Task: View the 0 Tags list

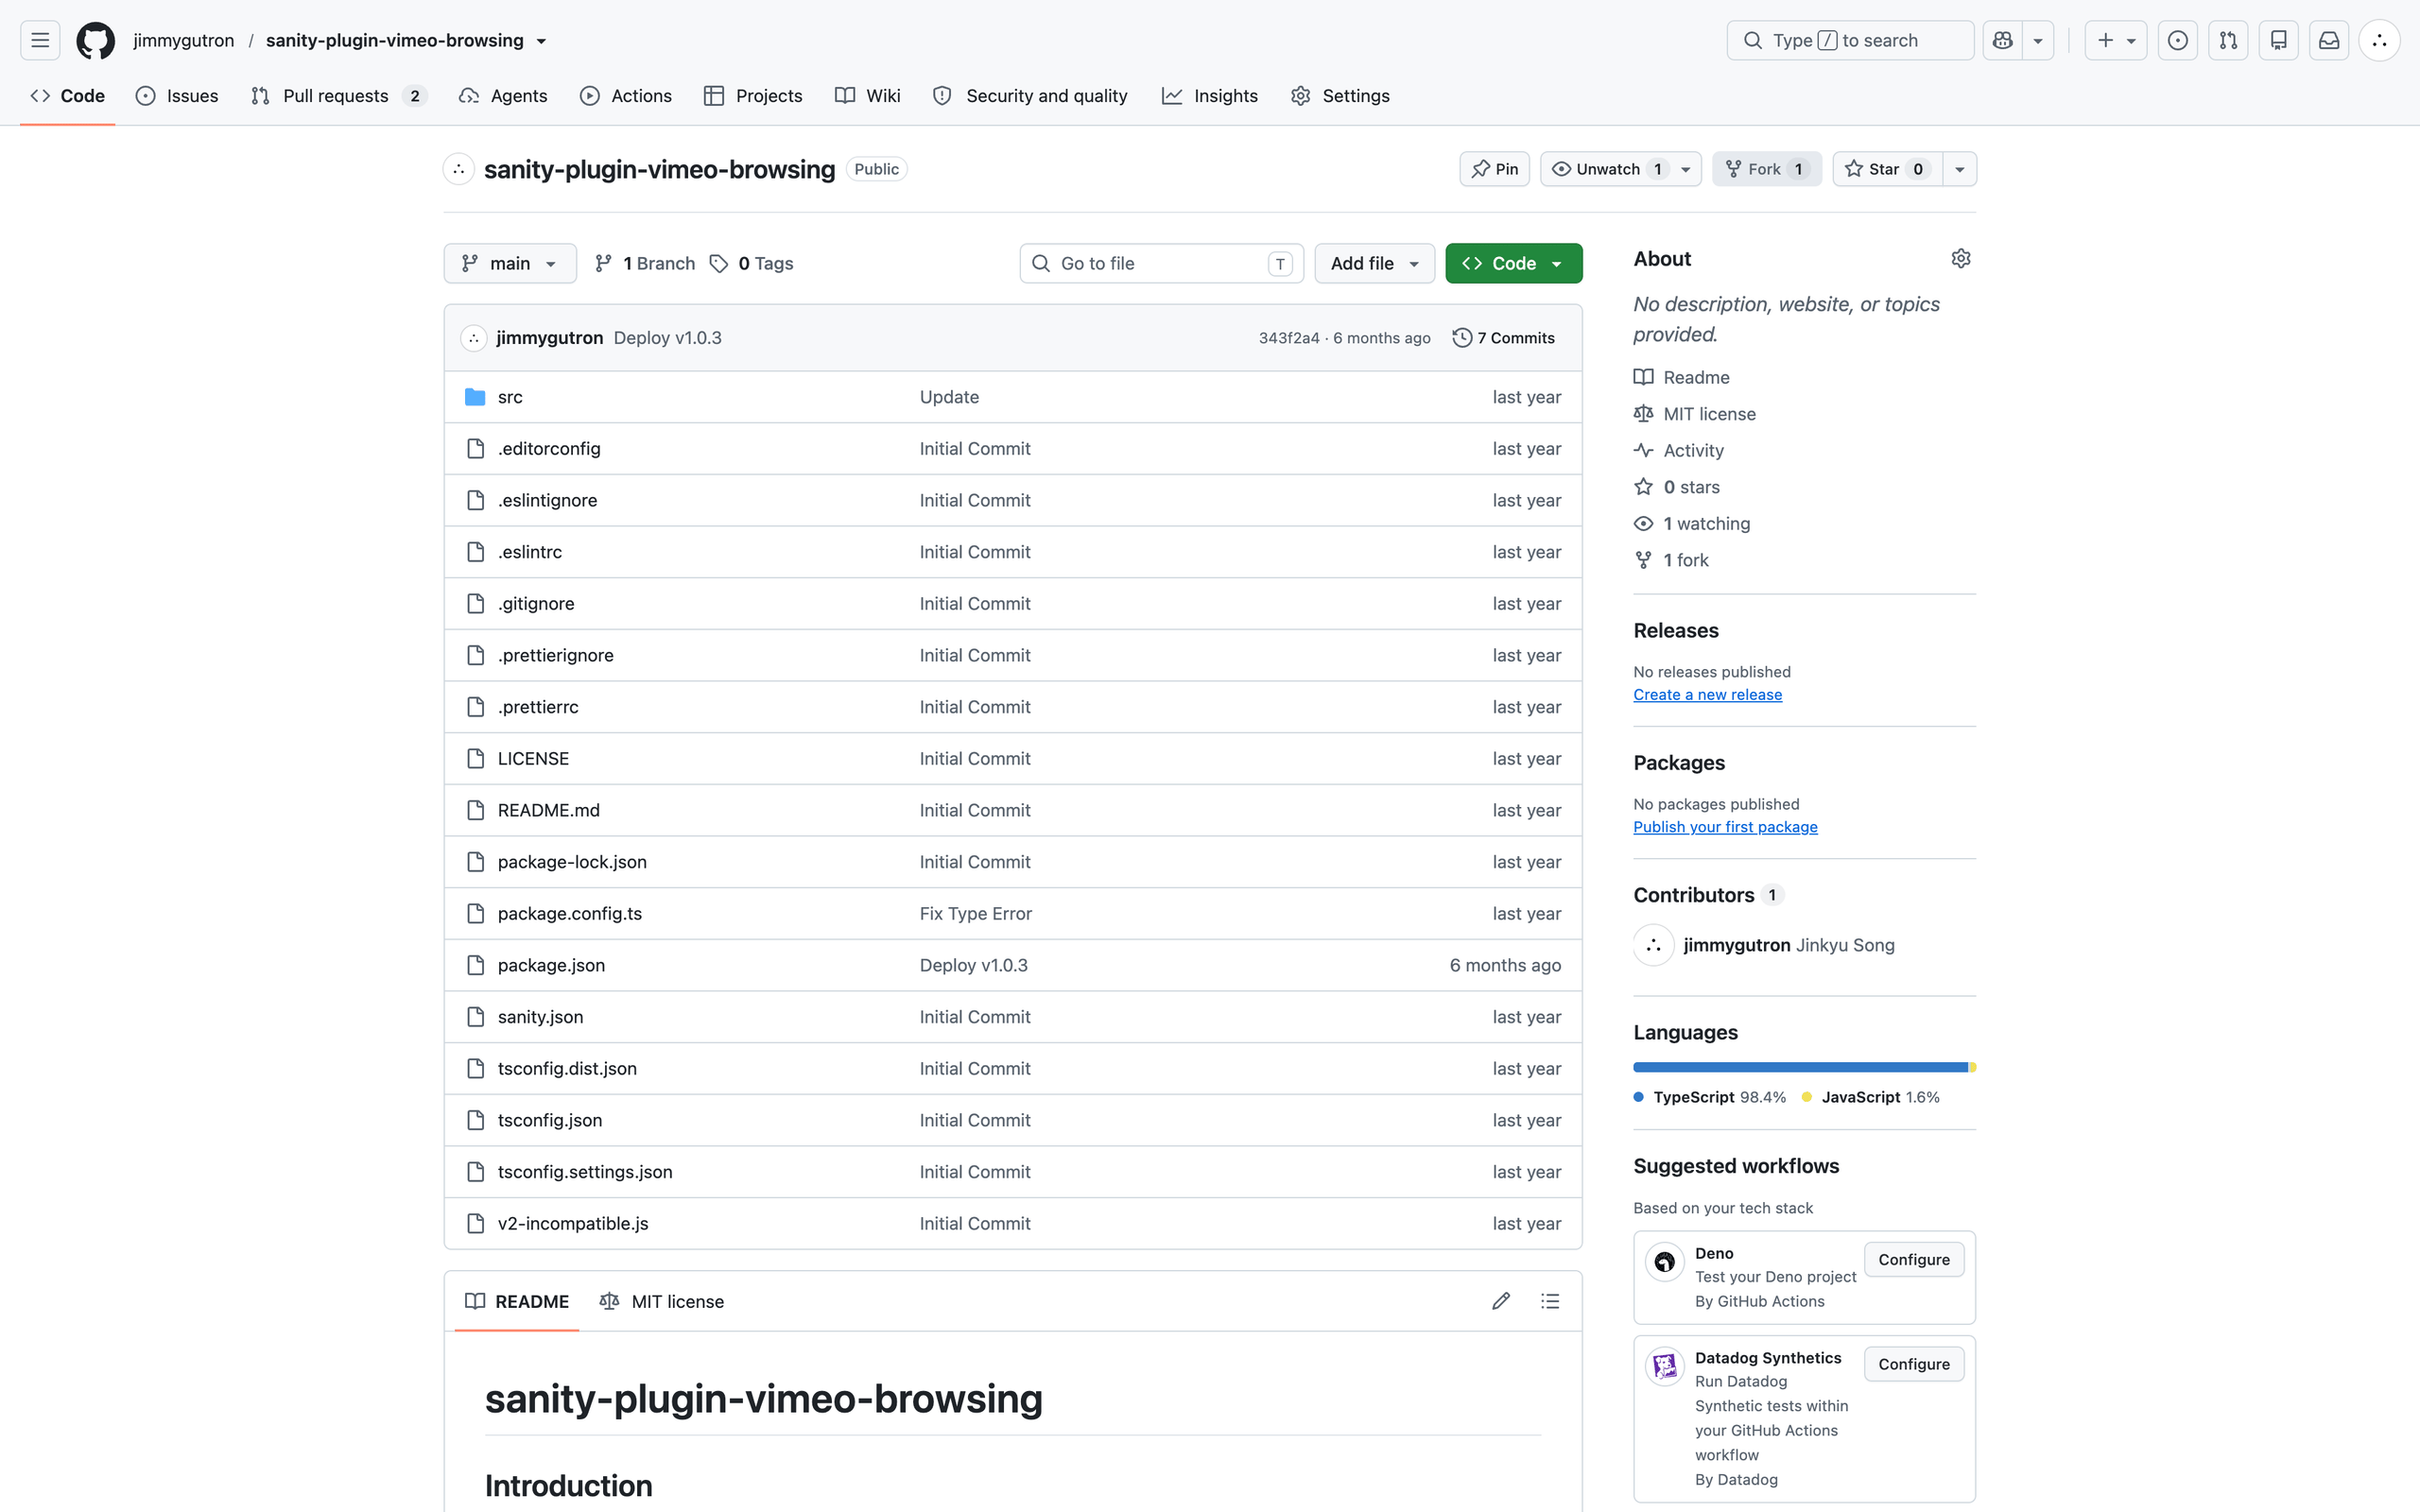Action: coord(751,263)
